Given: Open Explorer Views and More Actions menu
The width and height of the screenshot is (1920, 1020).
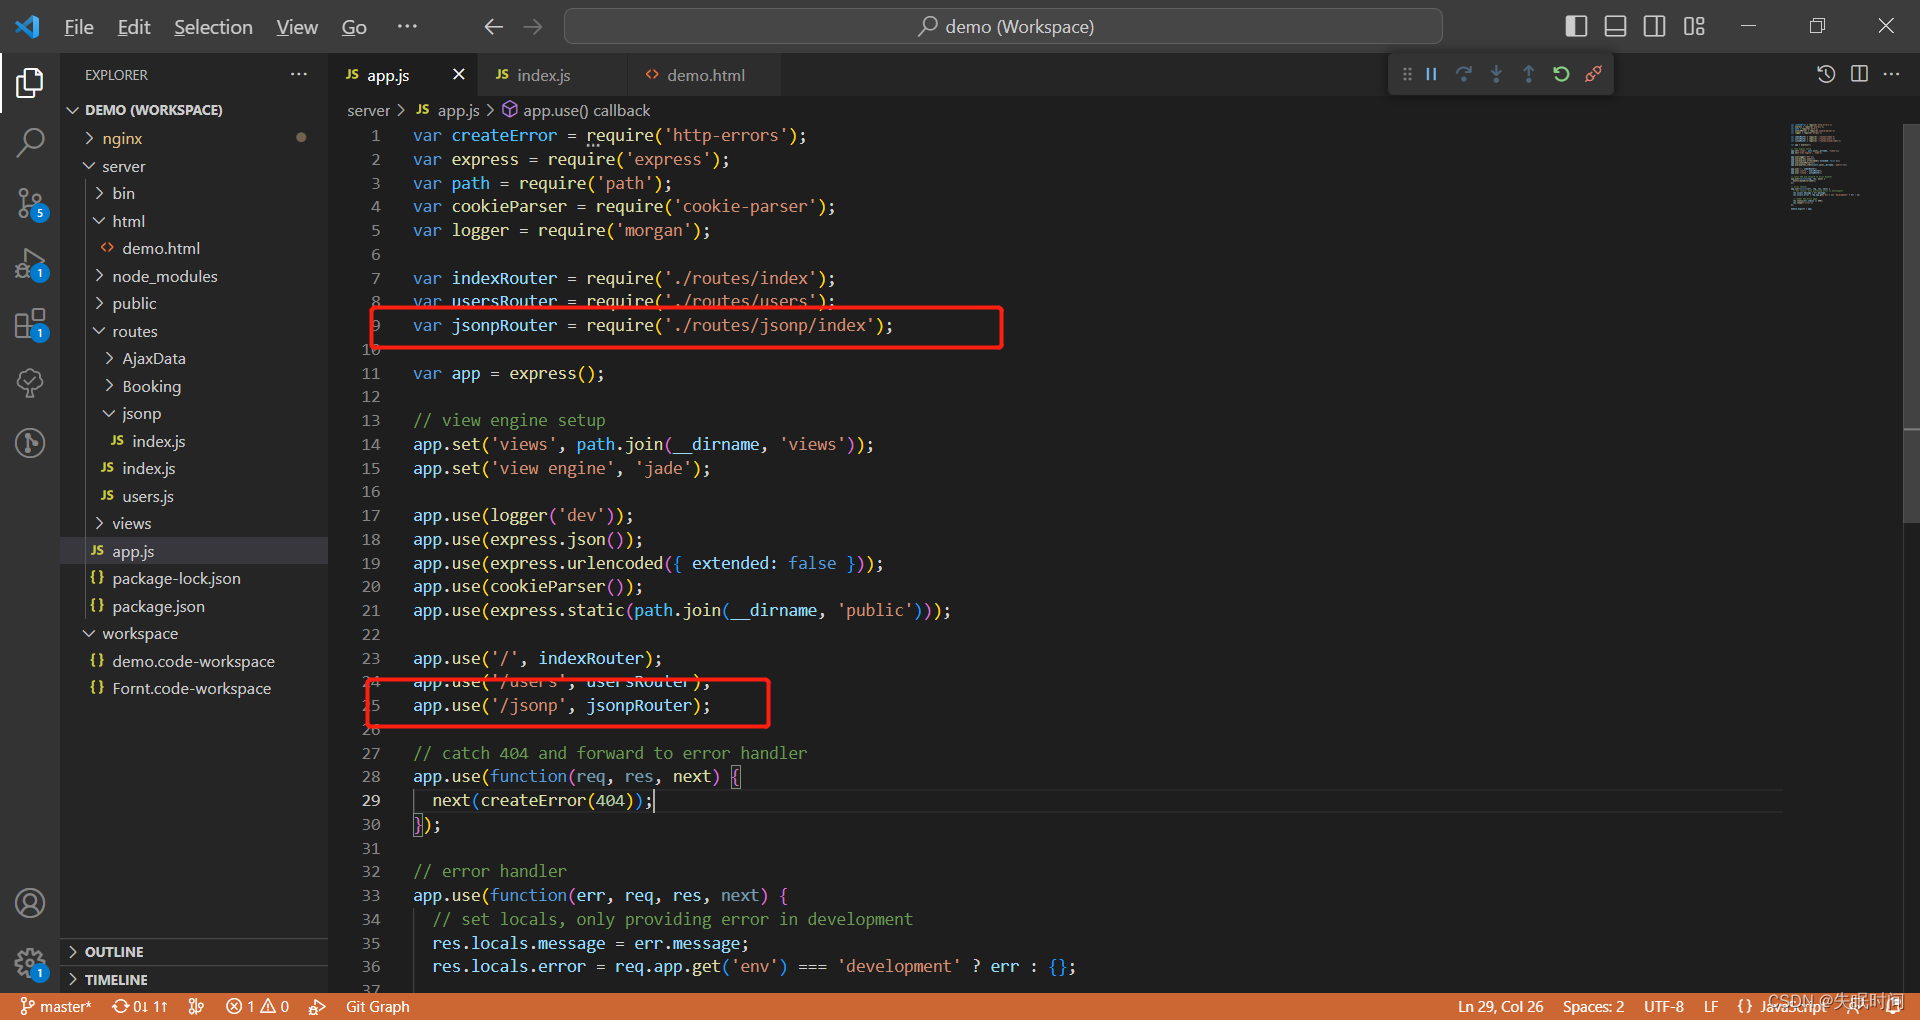Looking at the screenshot, I should coord(299,74).
